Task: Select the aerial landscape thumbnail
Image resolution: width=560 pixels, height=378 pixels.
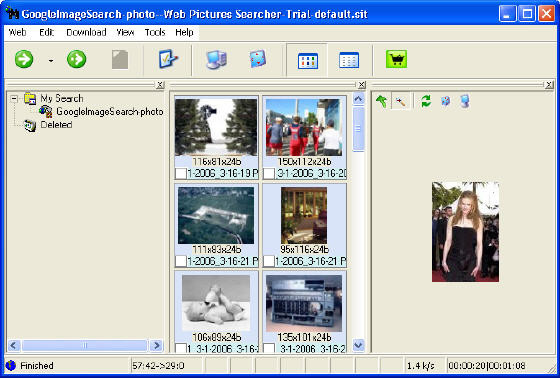Action: click(216, 215)
